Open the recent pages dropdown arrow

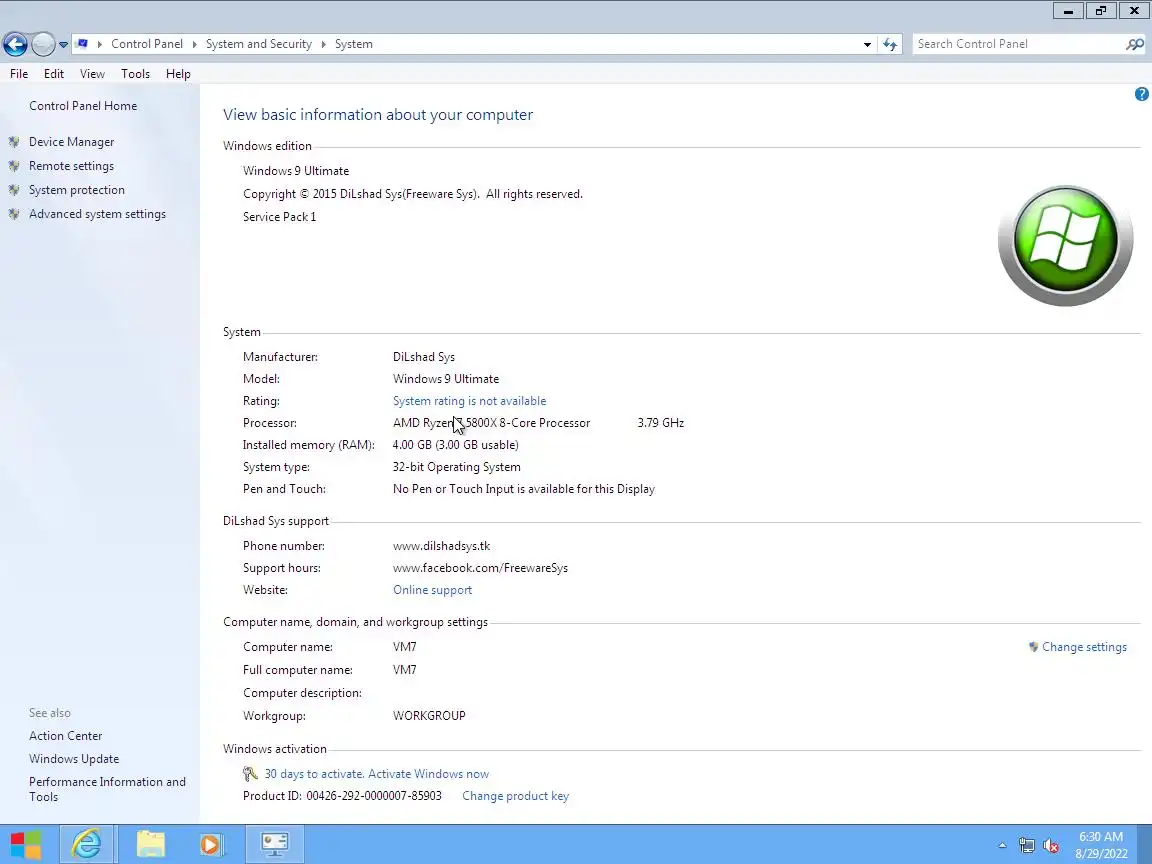click(x=63, y=44)
